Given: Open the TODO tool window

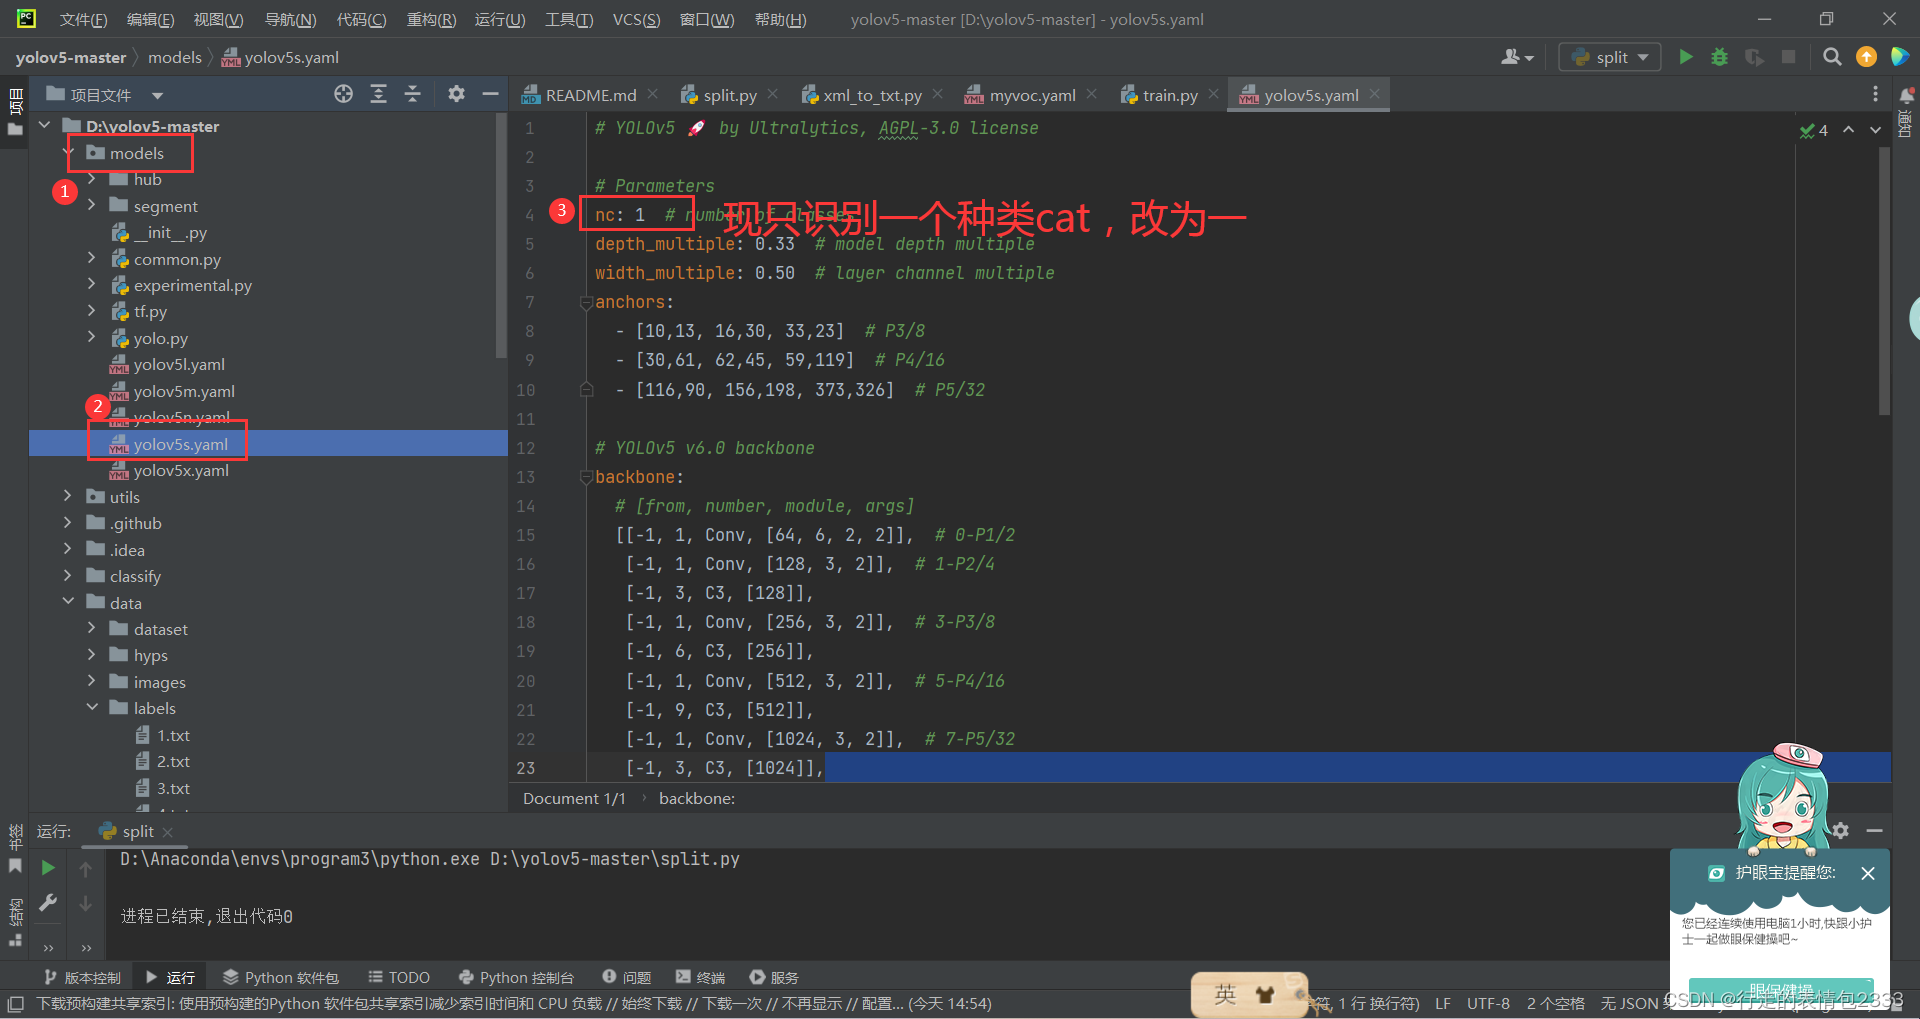Looking at the screenshot, I should (398, 977).
